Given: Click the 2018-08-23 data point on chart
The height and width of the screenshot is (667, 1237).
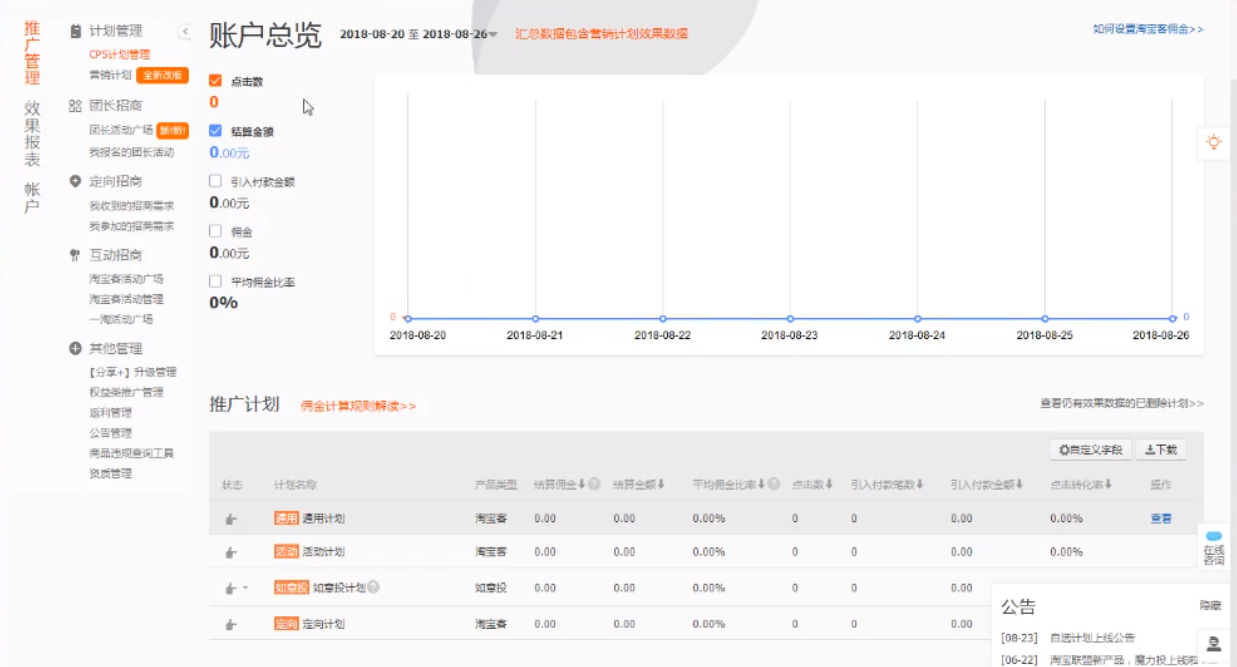Looking at the screenshot, I should (x=790, y=319).
